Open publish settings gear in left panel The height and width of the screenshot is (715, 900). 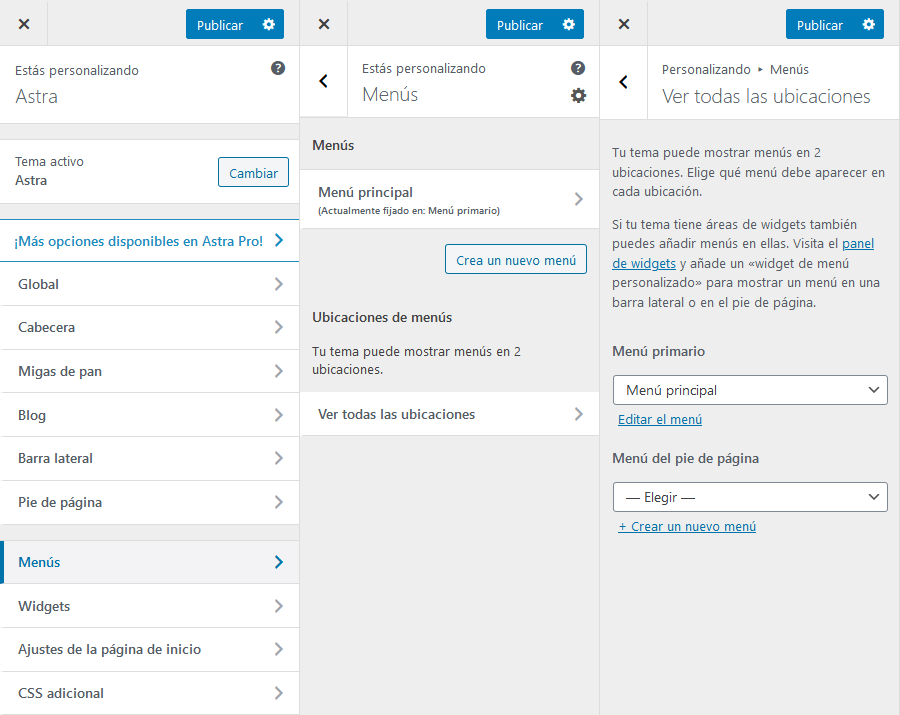point(268,25)
